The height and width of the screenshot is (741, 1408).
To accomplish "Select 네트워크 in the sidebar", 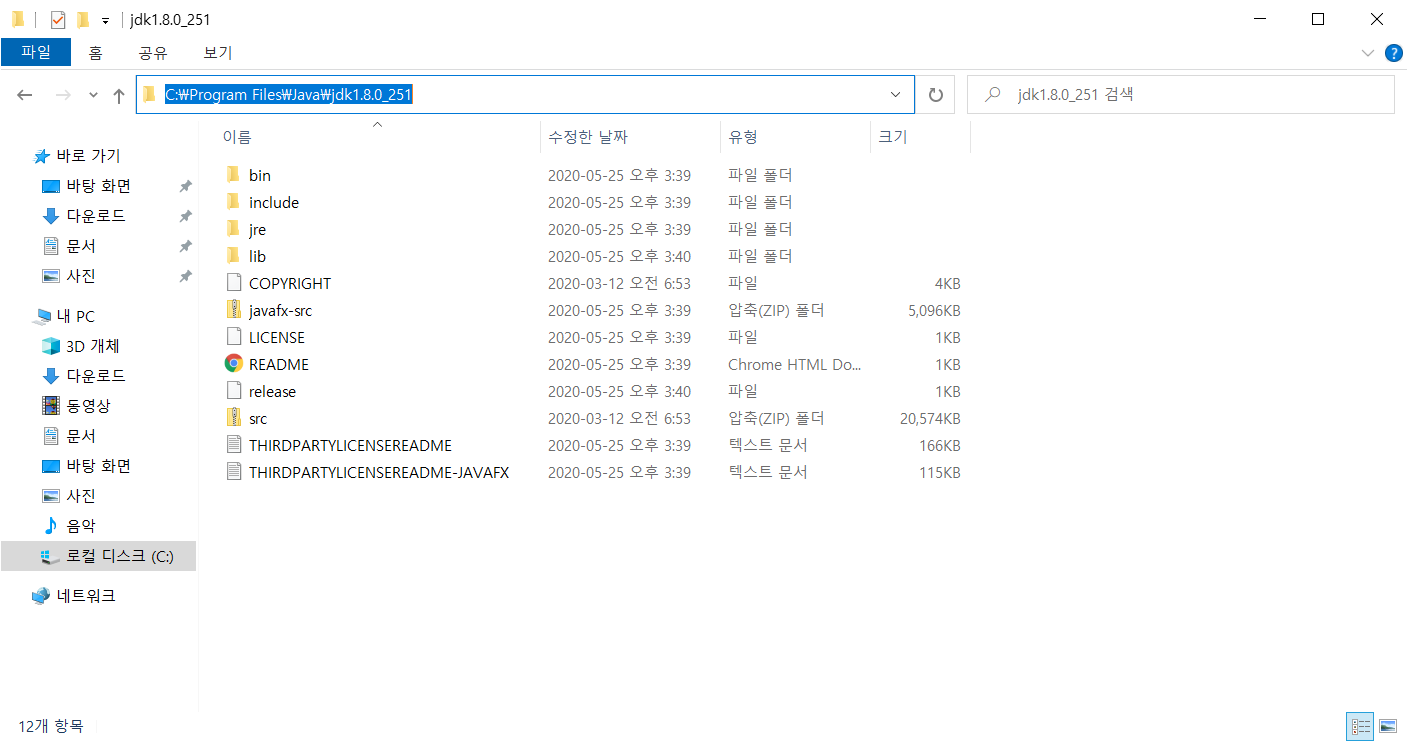I will point(86,596).
